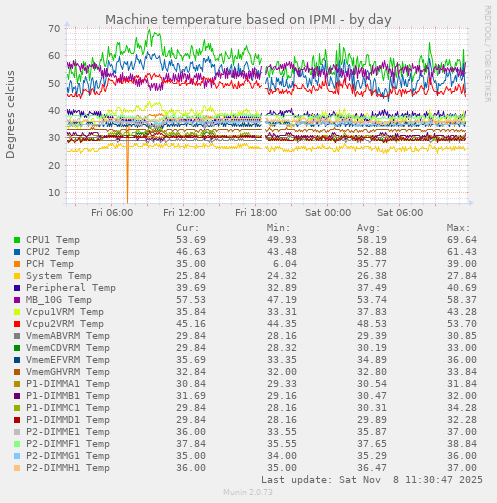Image resolution: width=497 pixels, height=503 pixels.
Task: Click the 'Fri 18:00' time axis label
Action: point(256,213)
